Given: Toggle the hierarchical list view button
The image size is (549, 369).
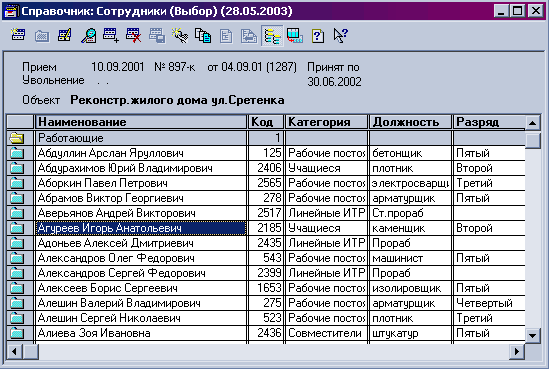Looking at the screenshot, I should pyautogui.click(x=272, y=35).
